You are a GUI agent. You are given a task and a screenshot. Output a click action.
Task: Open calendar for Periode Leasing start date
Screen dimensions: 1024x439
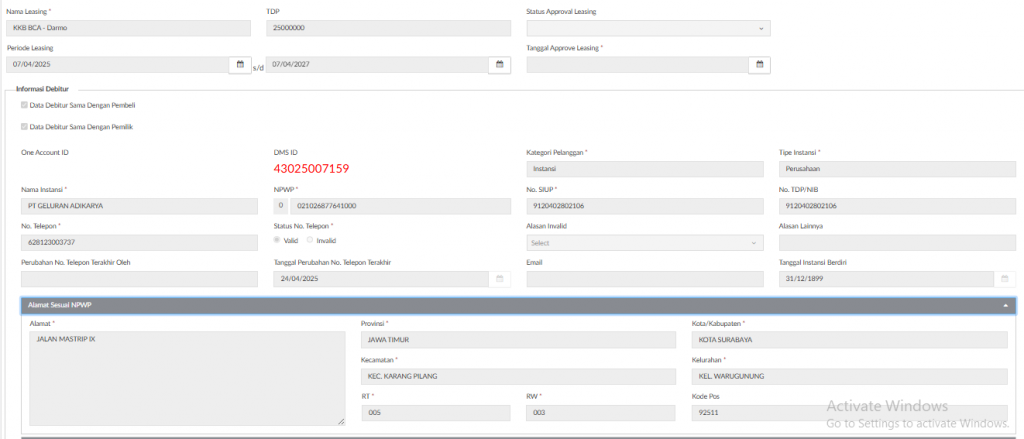[x=239, y=64]
